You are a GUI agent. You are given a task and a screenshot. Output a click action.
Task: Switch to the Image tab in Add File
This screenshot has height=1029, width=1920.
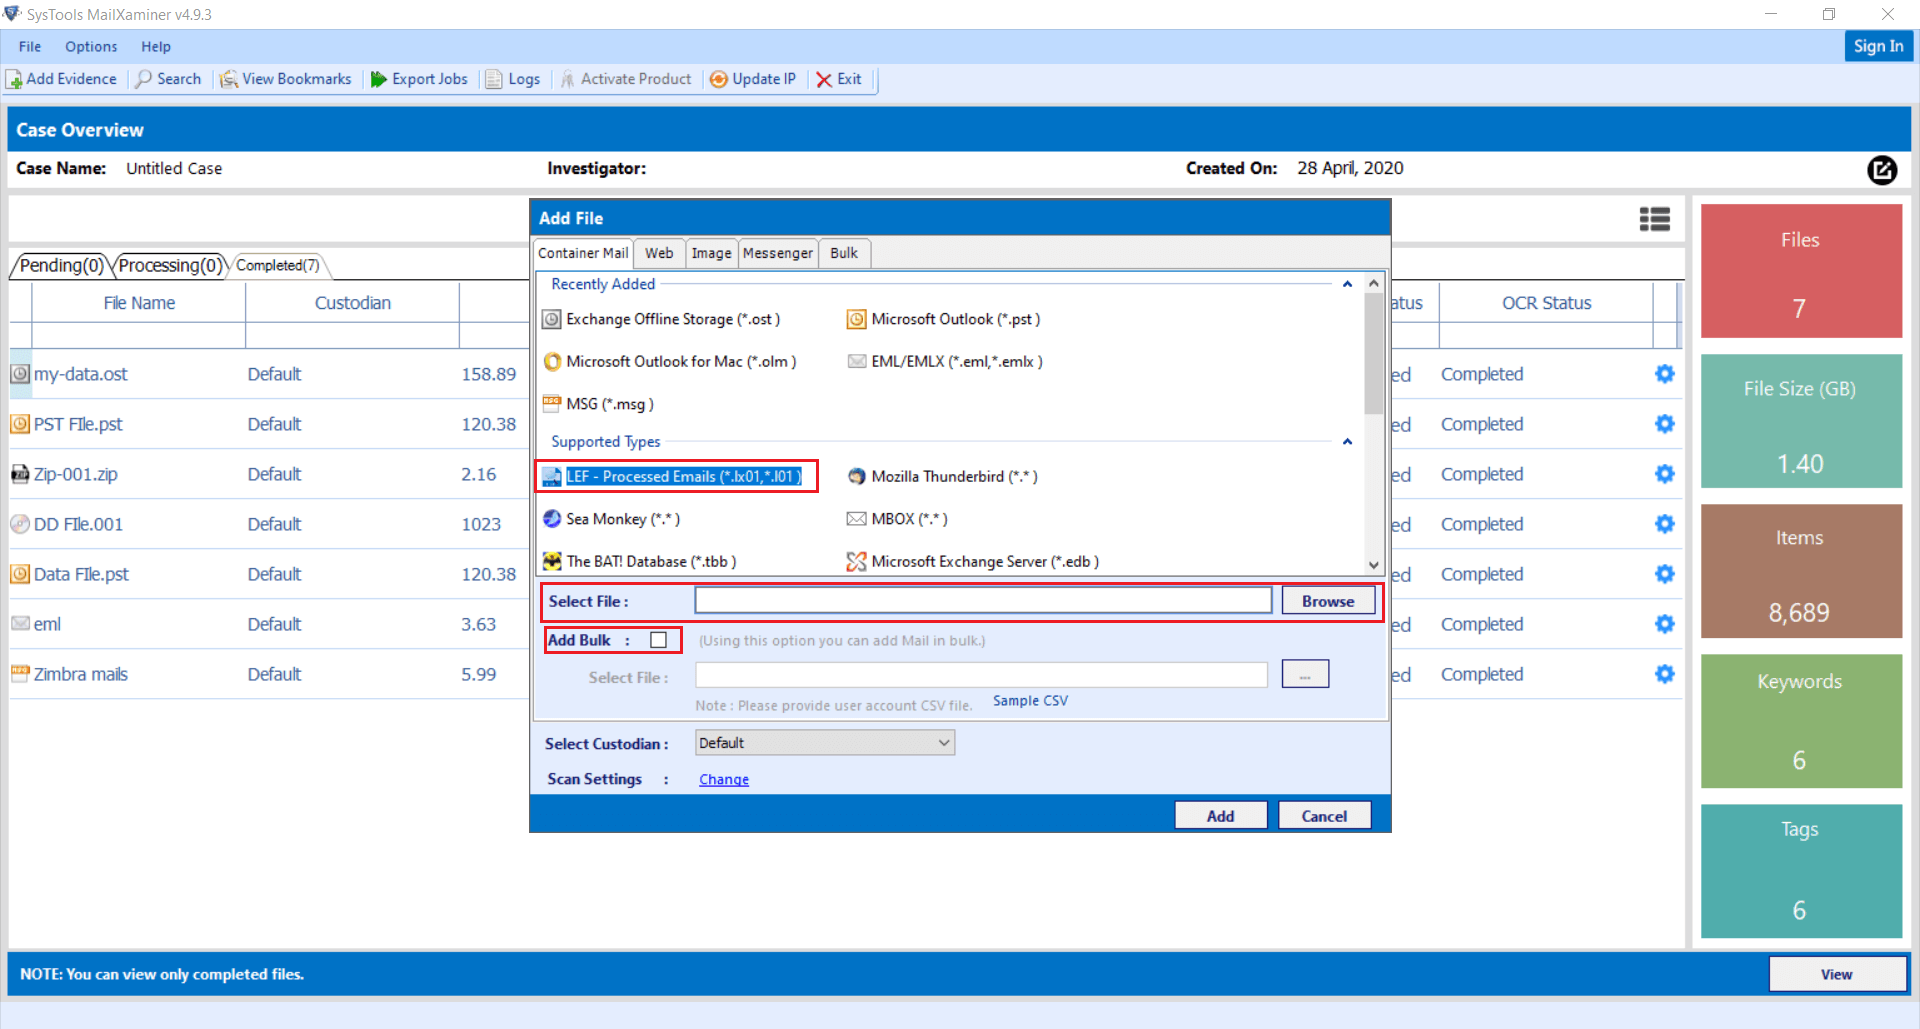point(711,253)
